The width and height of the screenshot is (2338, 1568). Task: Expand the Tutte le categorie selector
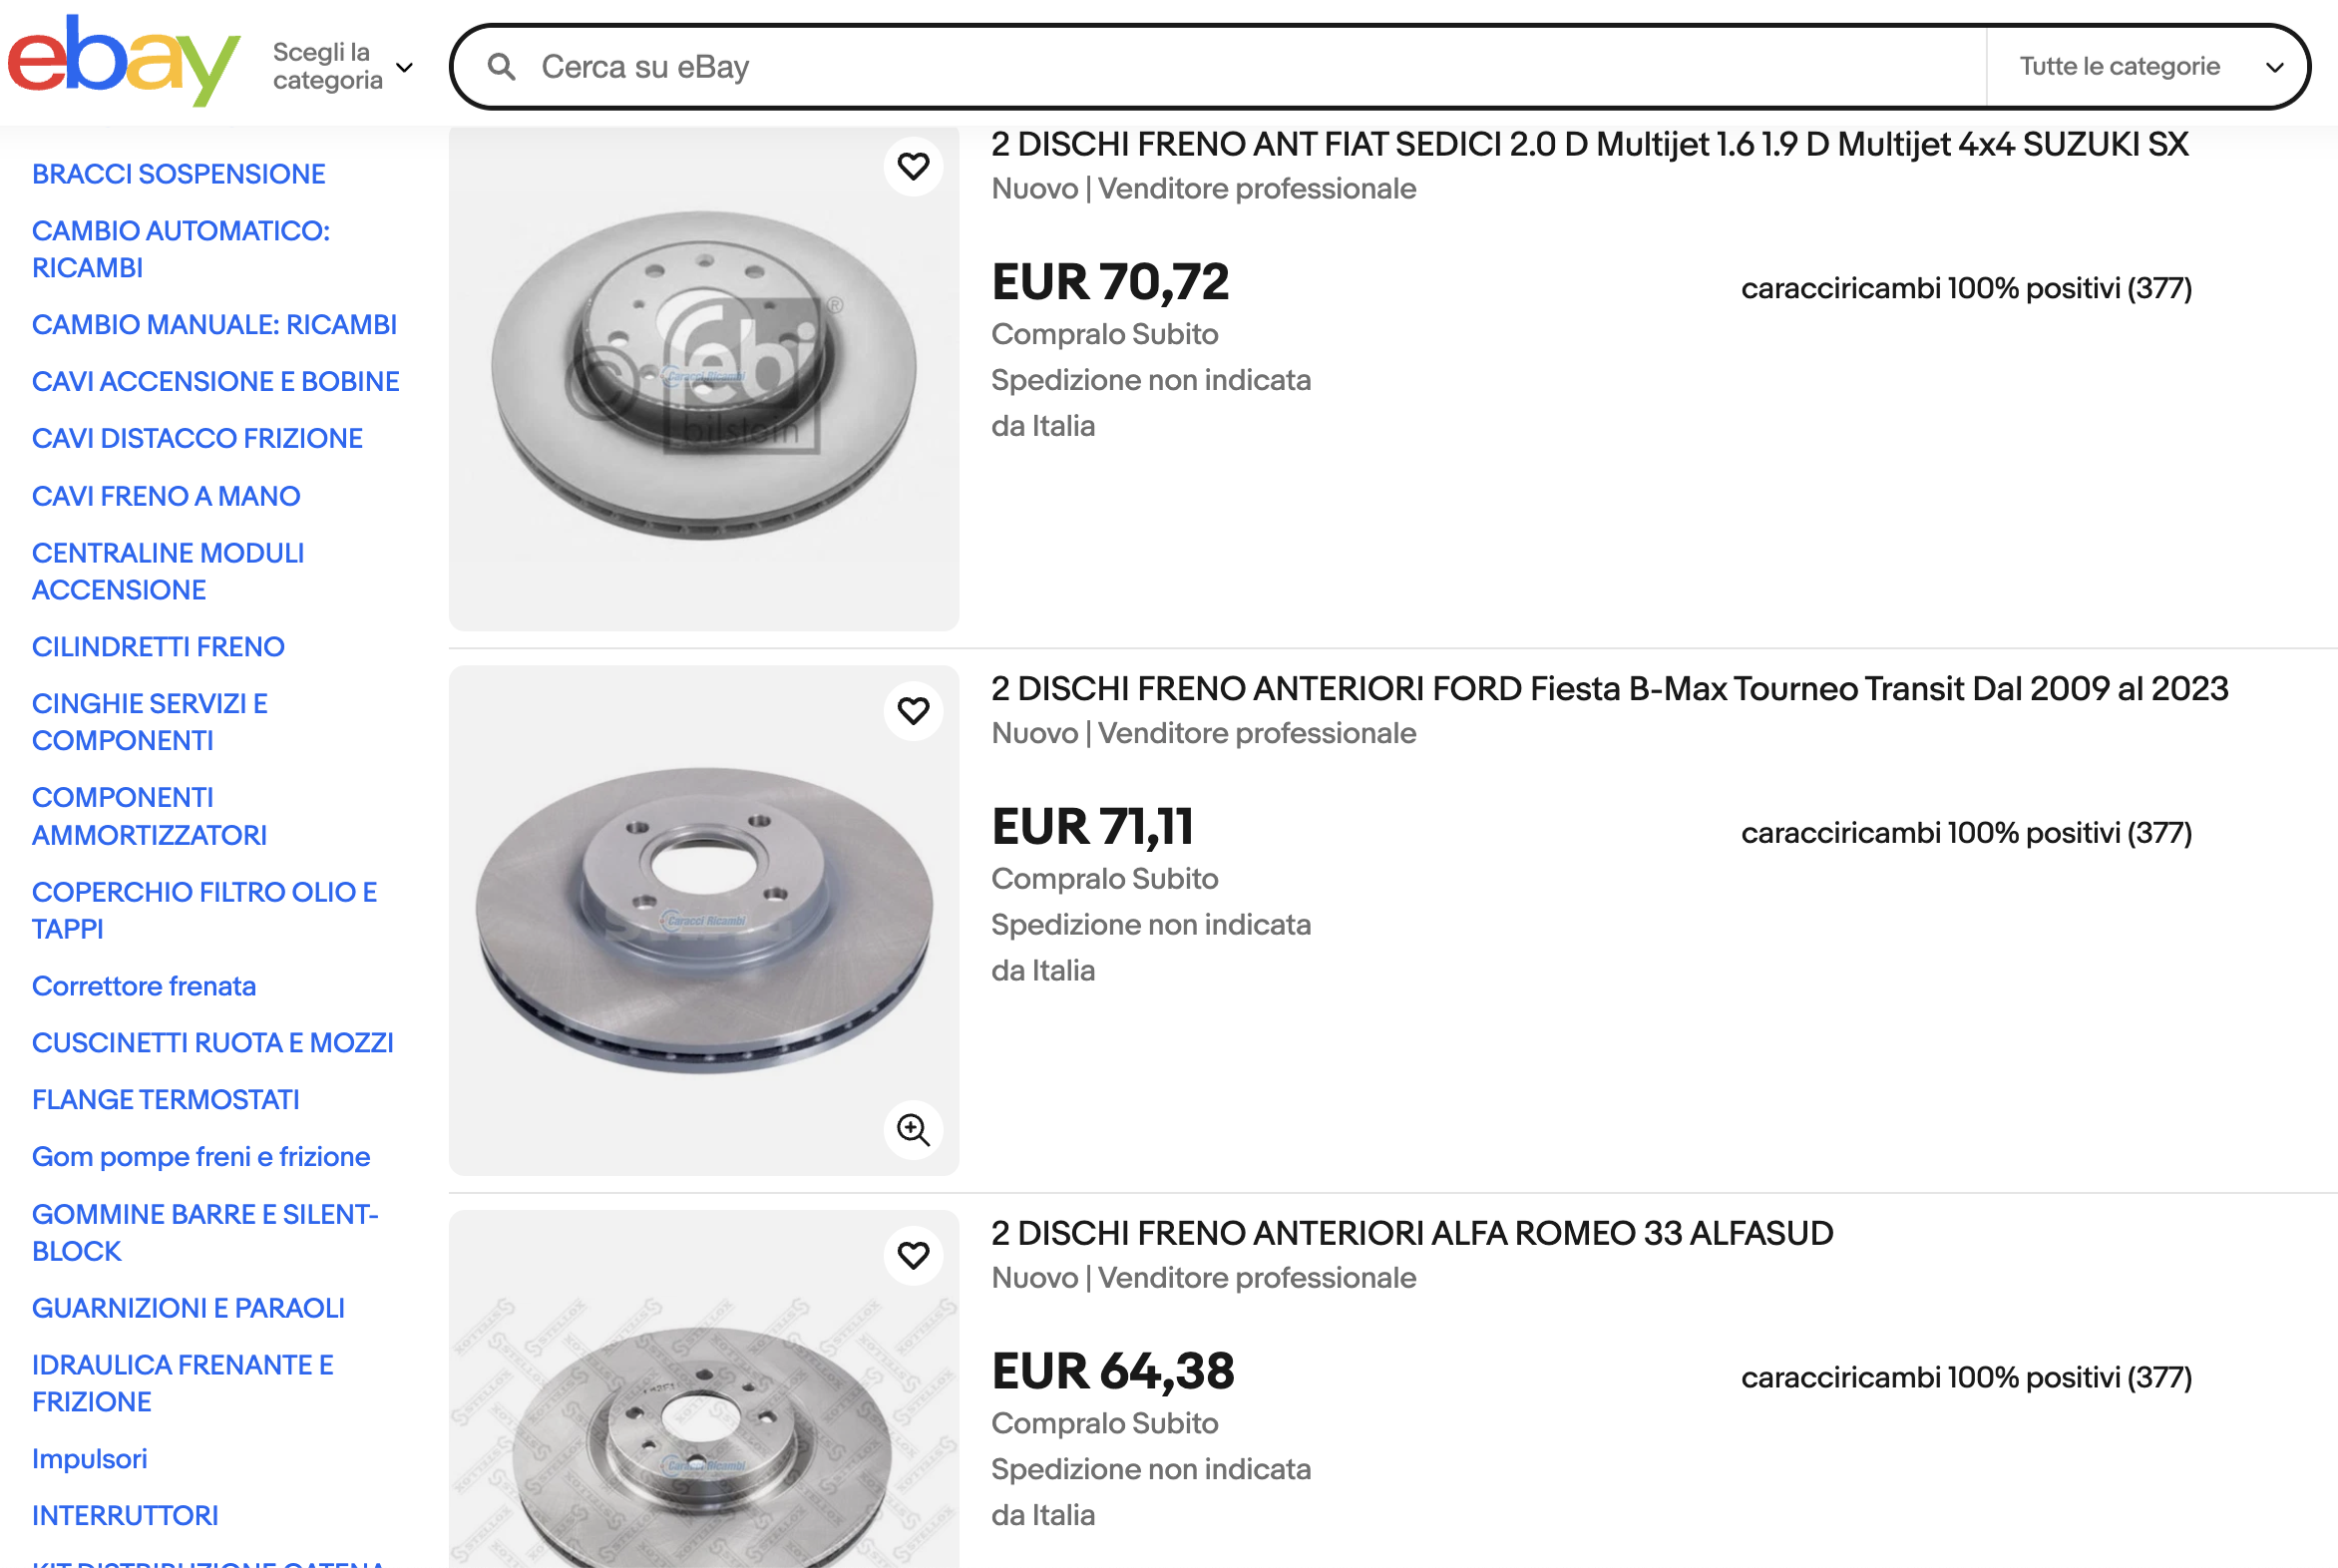tap(2148, 67)
